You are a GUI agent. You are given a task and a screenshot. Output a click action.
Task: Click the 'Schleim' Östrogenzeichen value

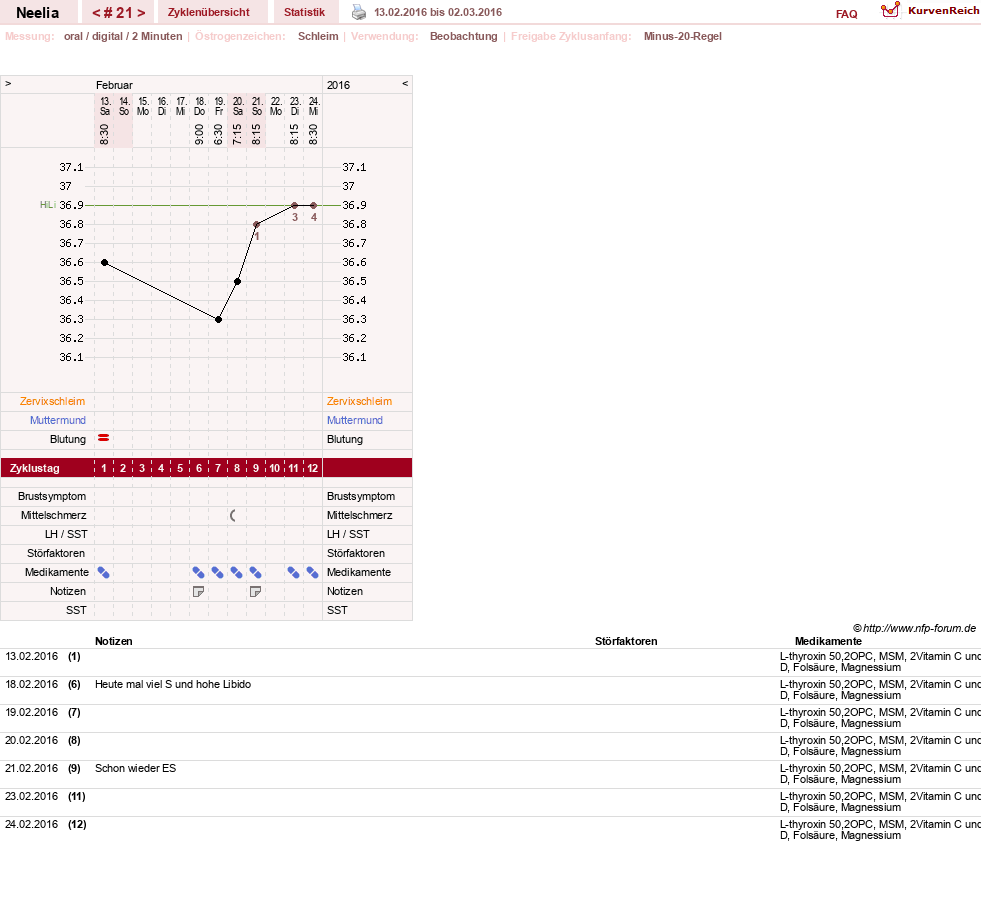click(318, 36)
